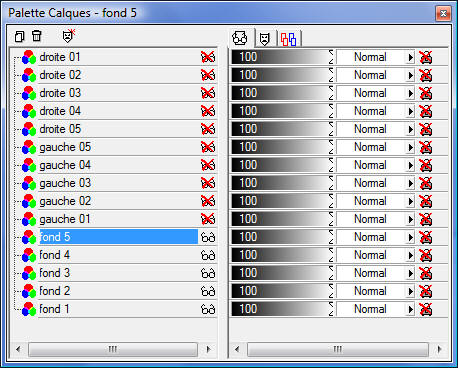Open blend mode menu arrow for droite 01
The height and width of the screenshot is (368, 458).
pos(410,57)
